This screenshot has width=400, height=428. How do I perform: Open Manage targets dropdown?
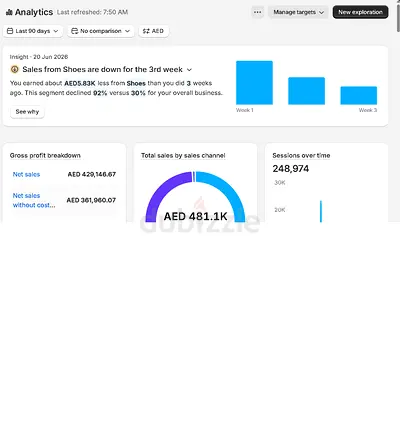(x=298, y=12)
